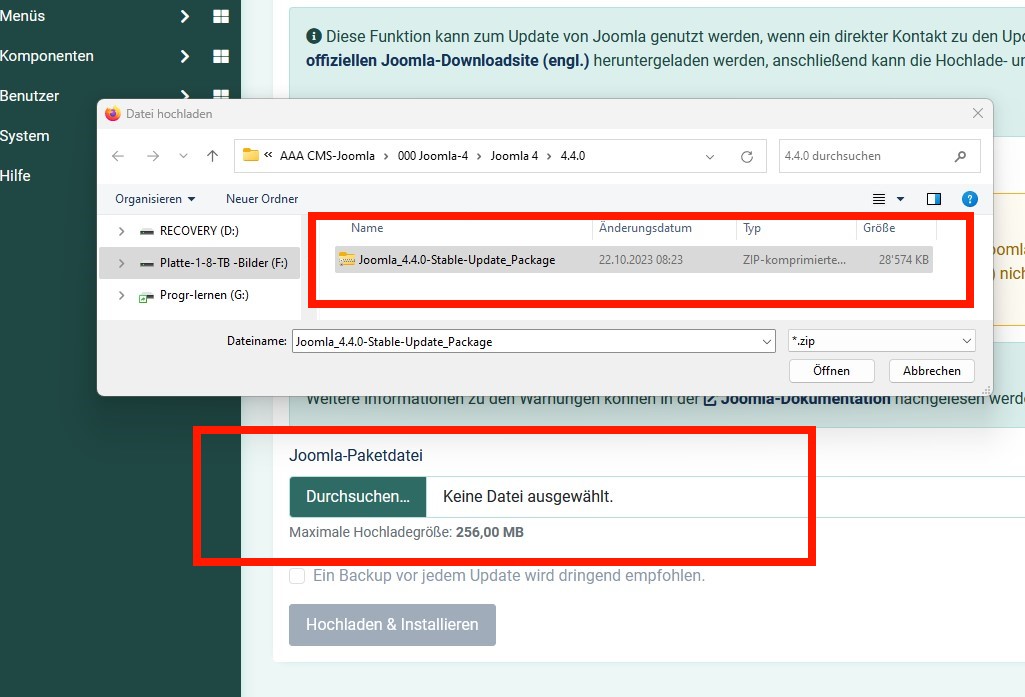Open Komponenten in Joomla sidebar
Image resolution: width=1025 pixels, height=697 pixels.
click(47, 56)
